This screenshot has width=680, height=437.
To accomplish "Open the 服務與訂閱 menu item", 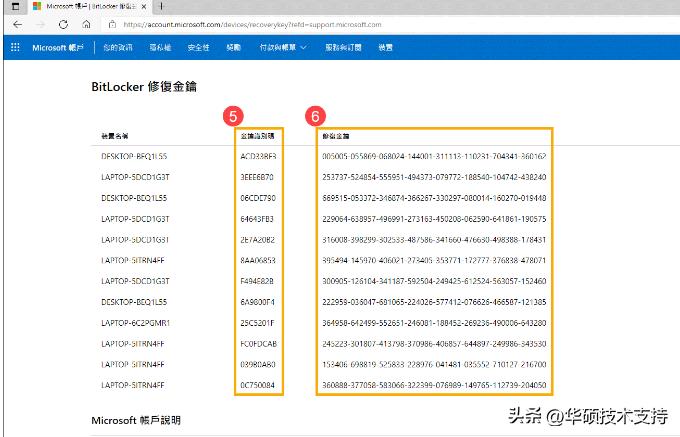I will tap(343, 47).
